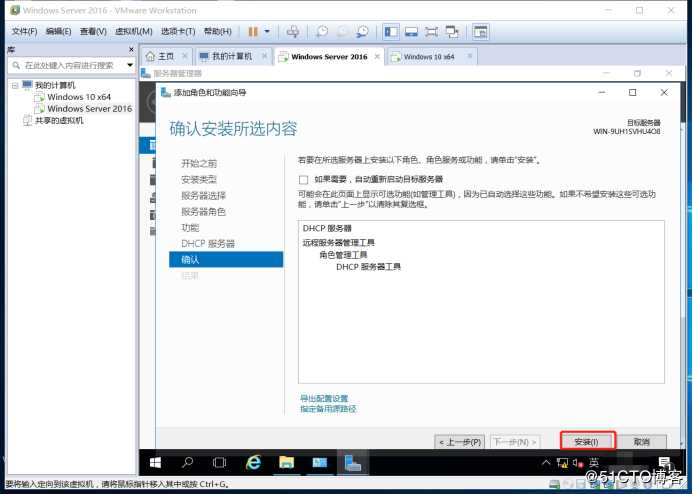
Task: Click the revert snapshot icon
Action: point(343,32)
